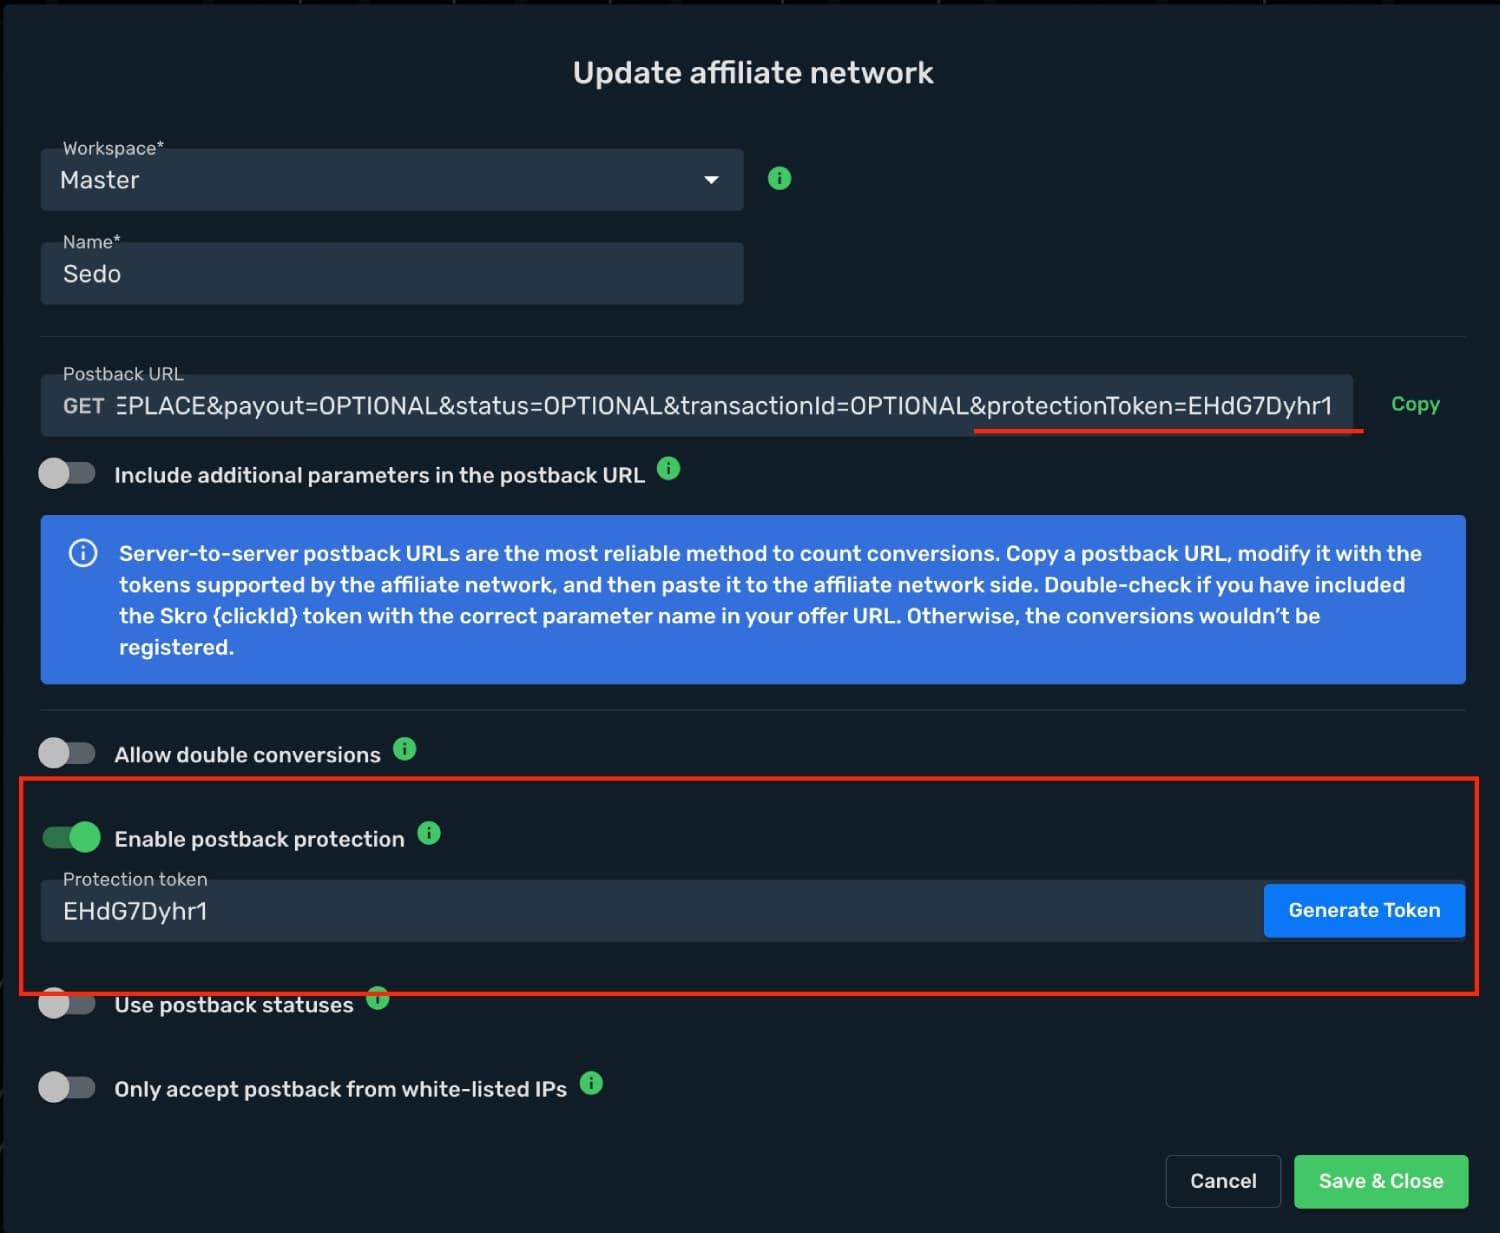Show info for Use postback statuses

(377, 998)
